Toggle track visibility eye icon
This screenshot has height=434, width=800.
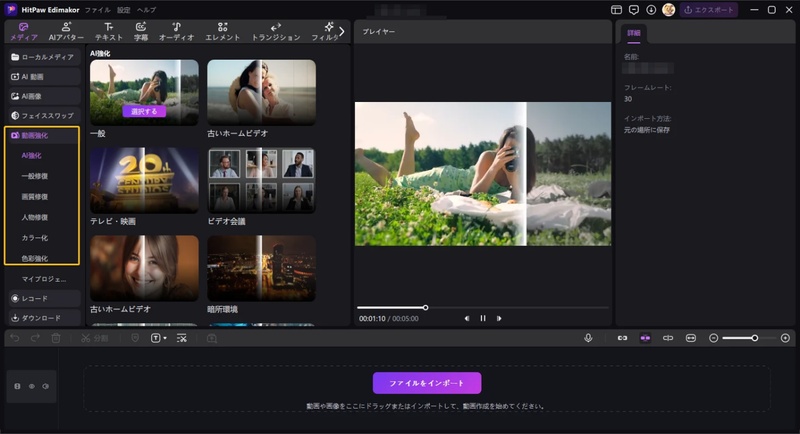click(x=31, y=385)
